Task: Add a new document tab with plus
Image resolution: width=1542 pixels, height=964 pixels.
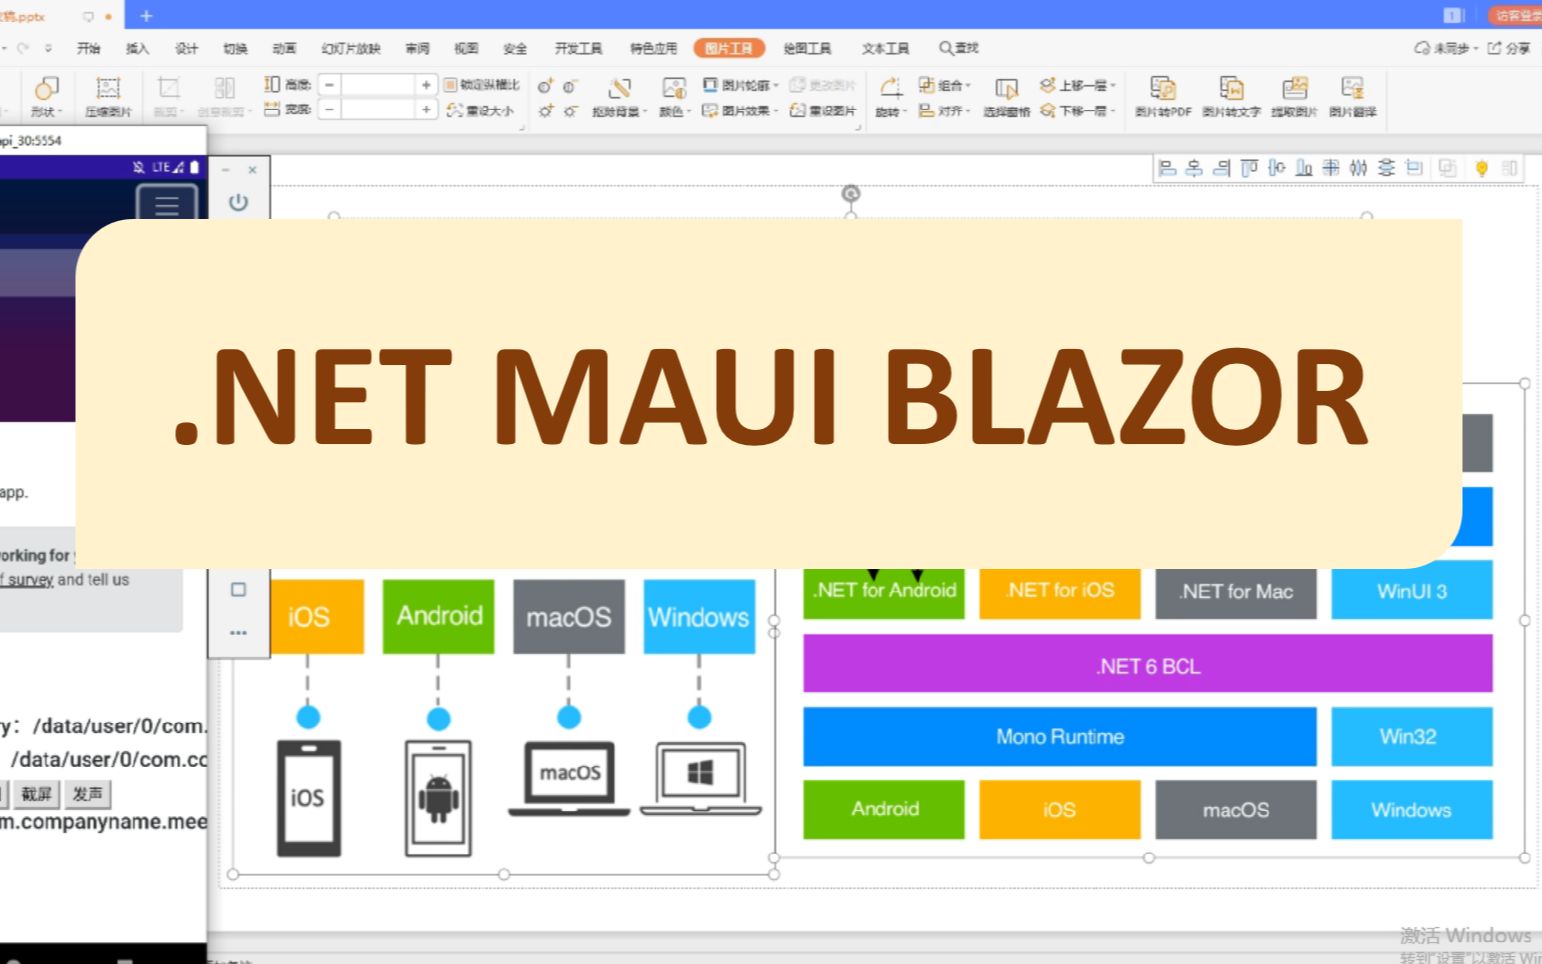Action: click(x=146, y=15)
